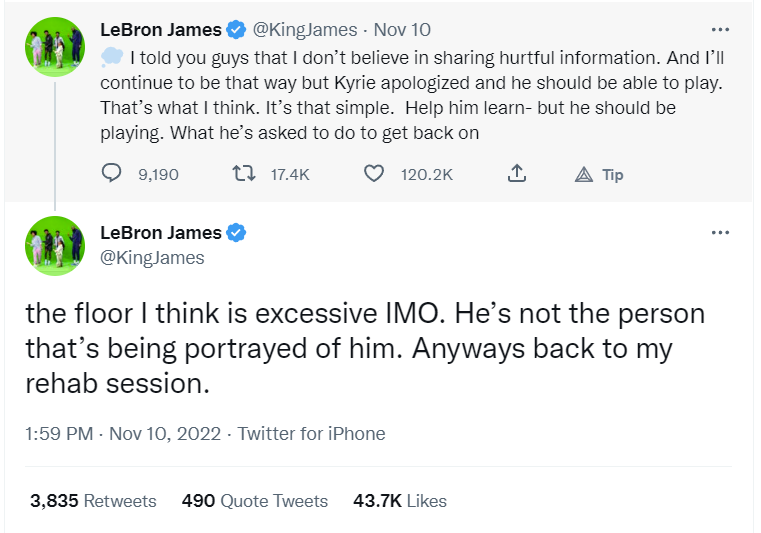
Task: Click the Nov 10 date link
Action: click(x=402, y=30)
